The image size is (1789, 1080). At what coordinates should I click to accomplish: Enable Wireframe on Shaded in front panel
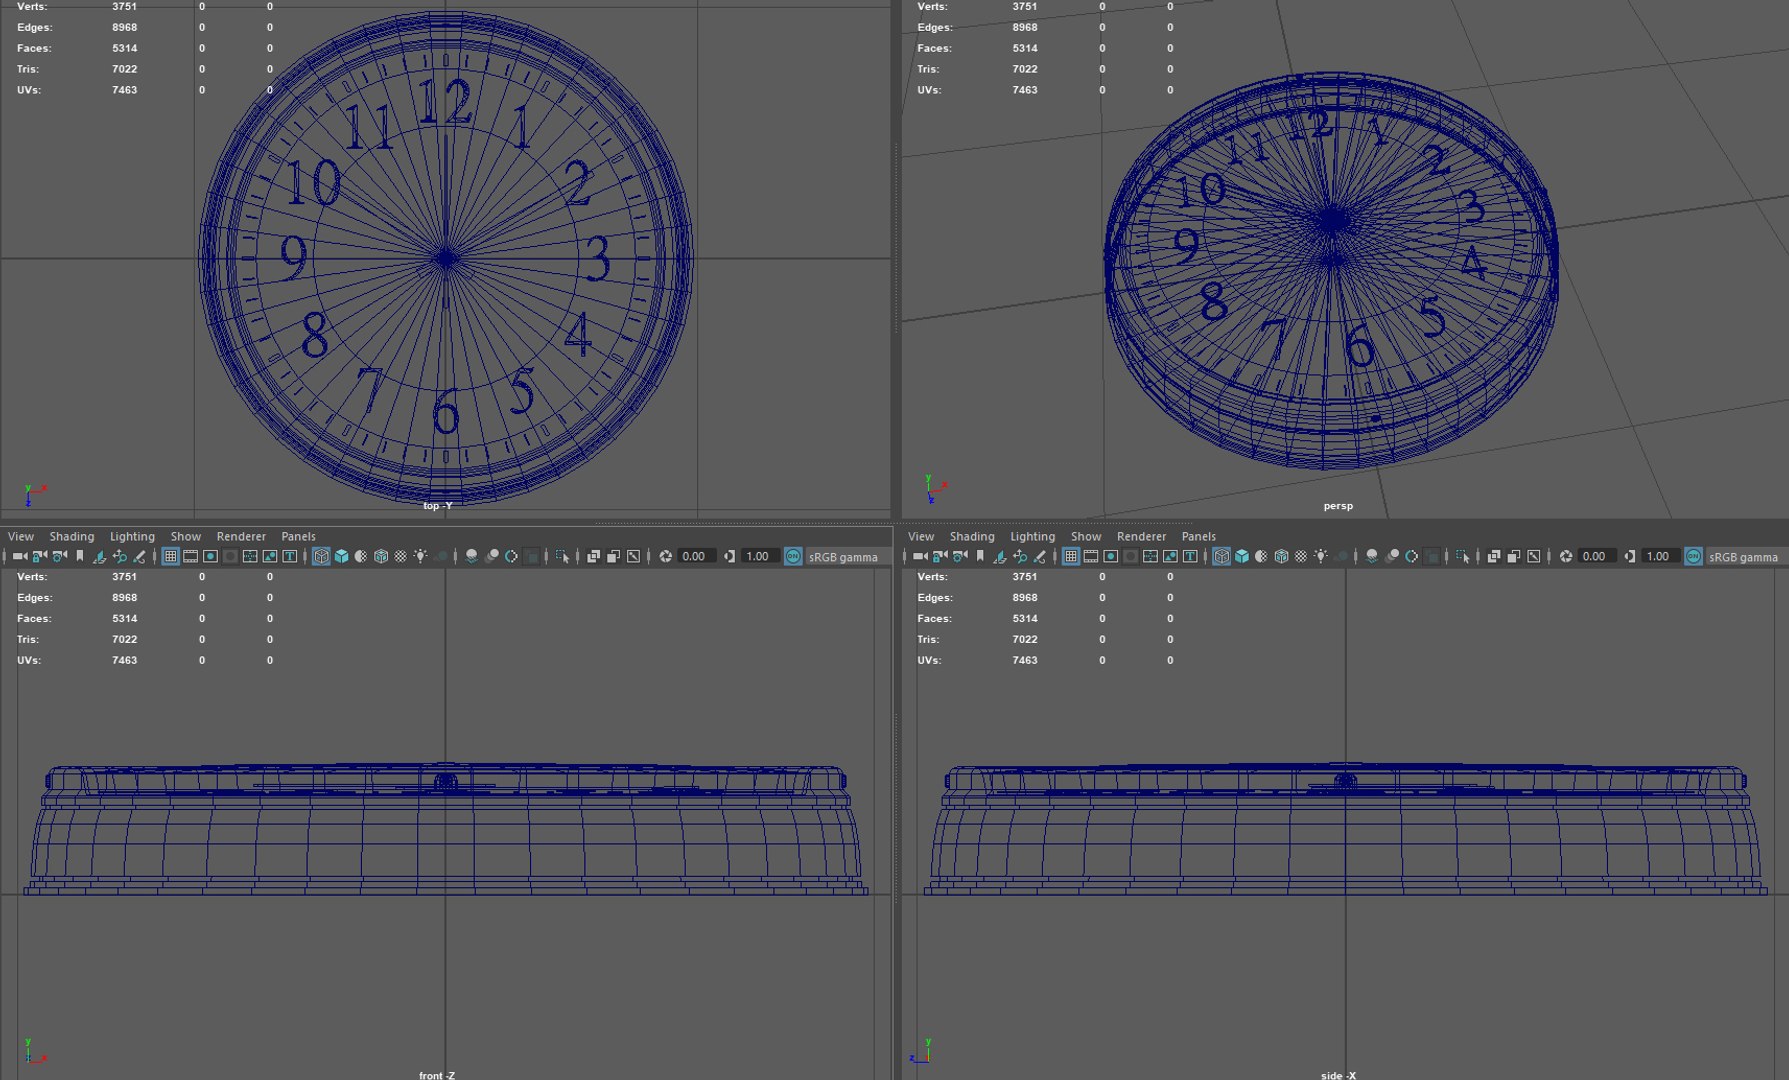pyautogui.click(x=381, y=557)
